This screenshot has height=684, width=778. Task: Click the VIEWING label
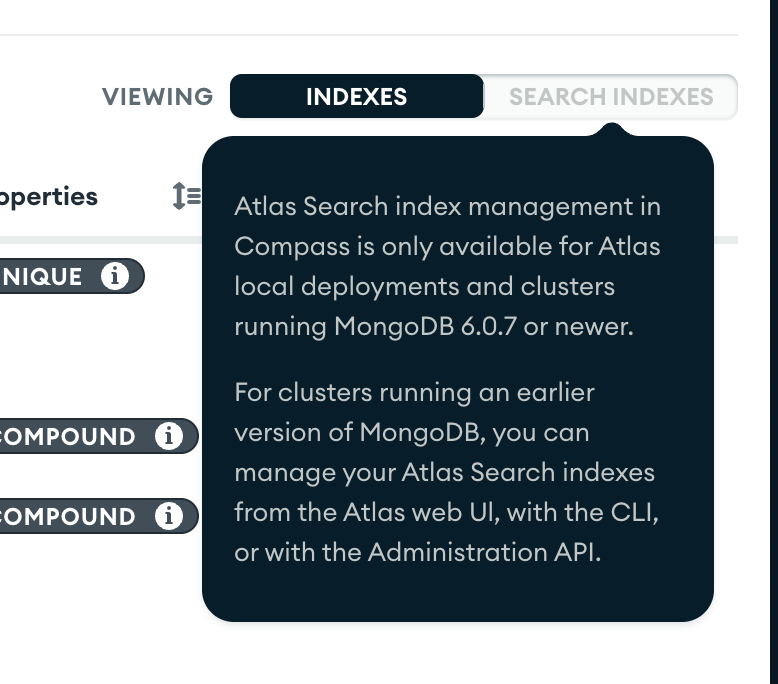(x=157, y=97)
